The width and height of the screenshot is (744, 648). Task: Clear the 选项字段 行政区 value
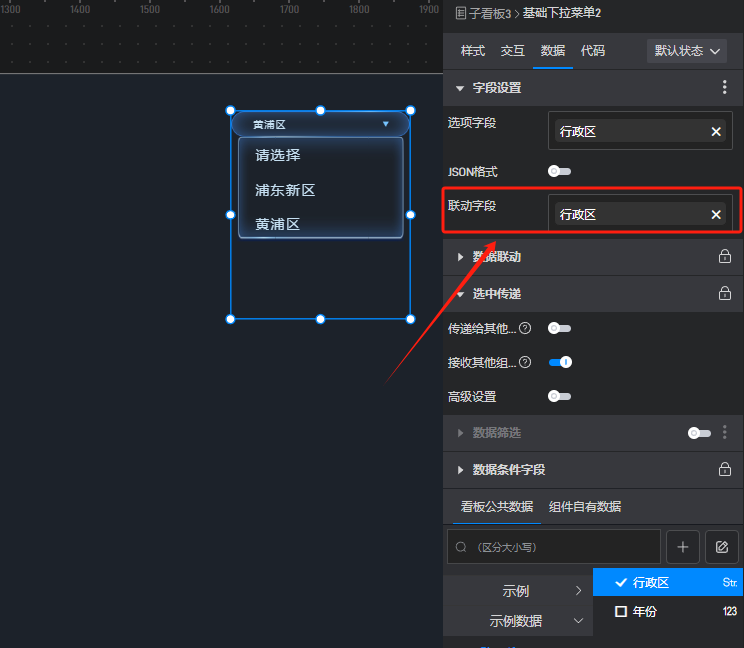[x=716, y=131]
